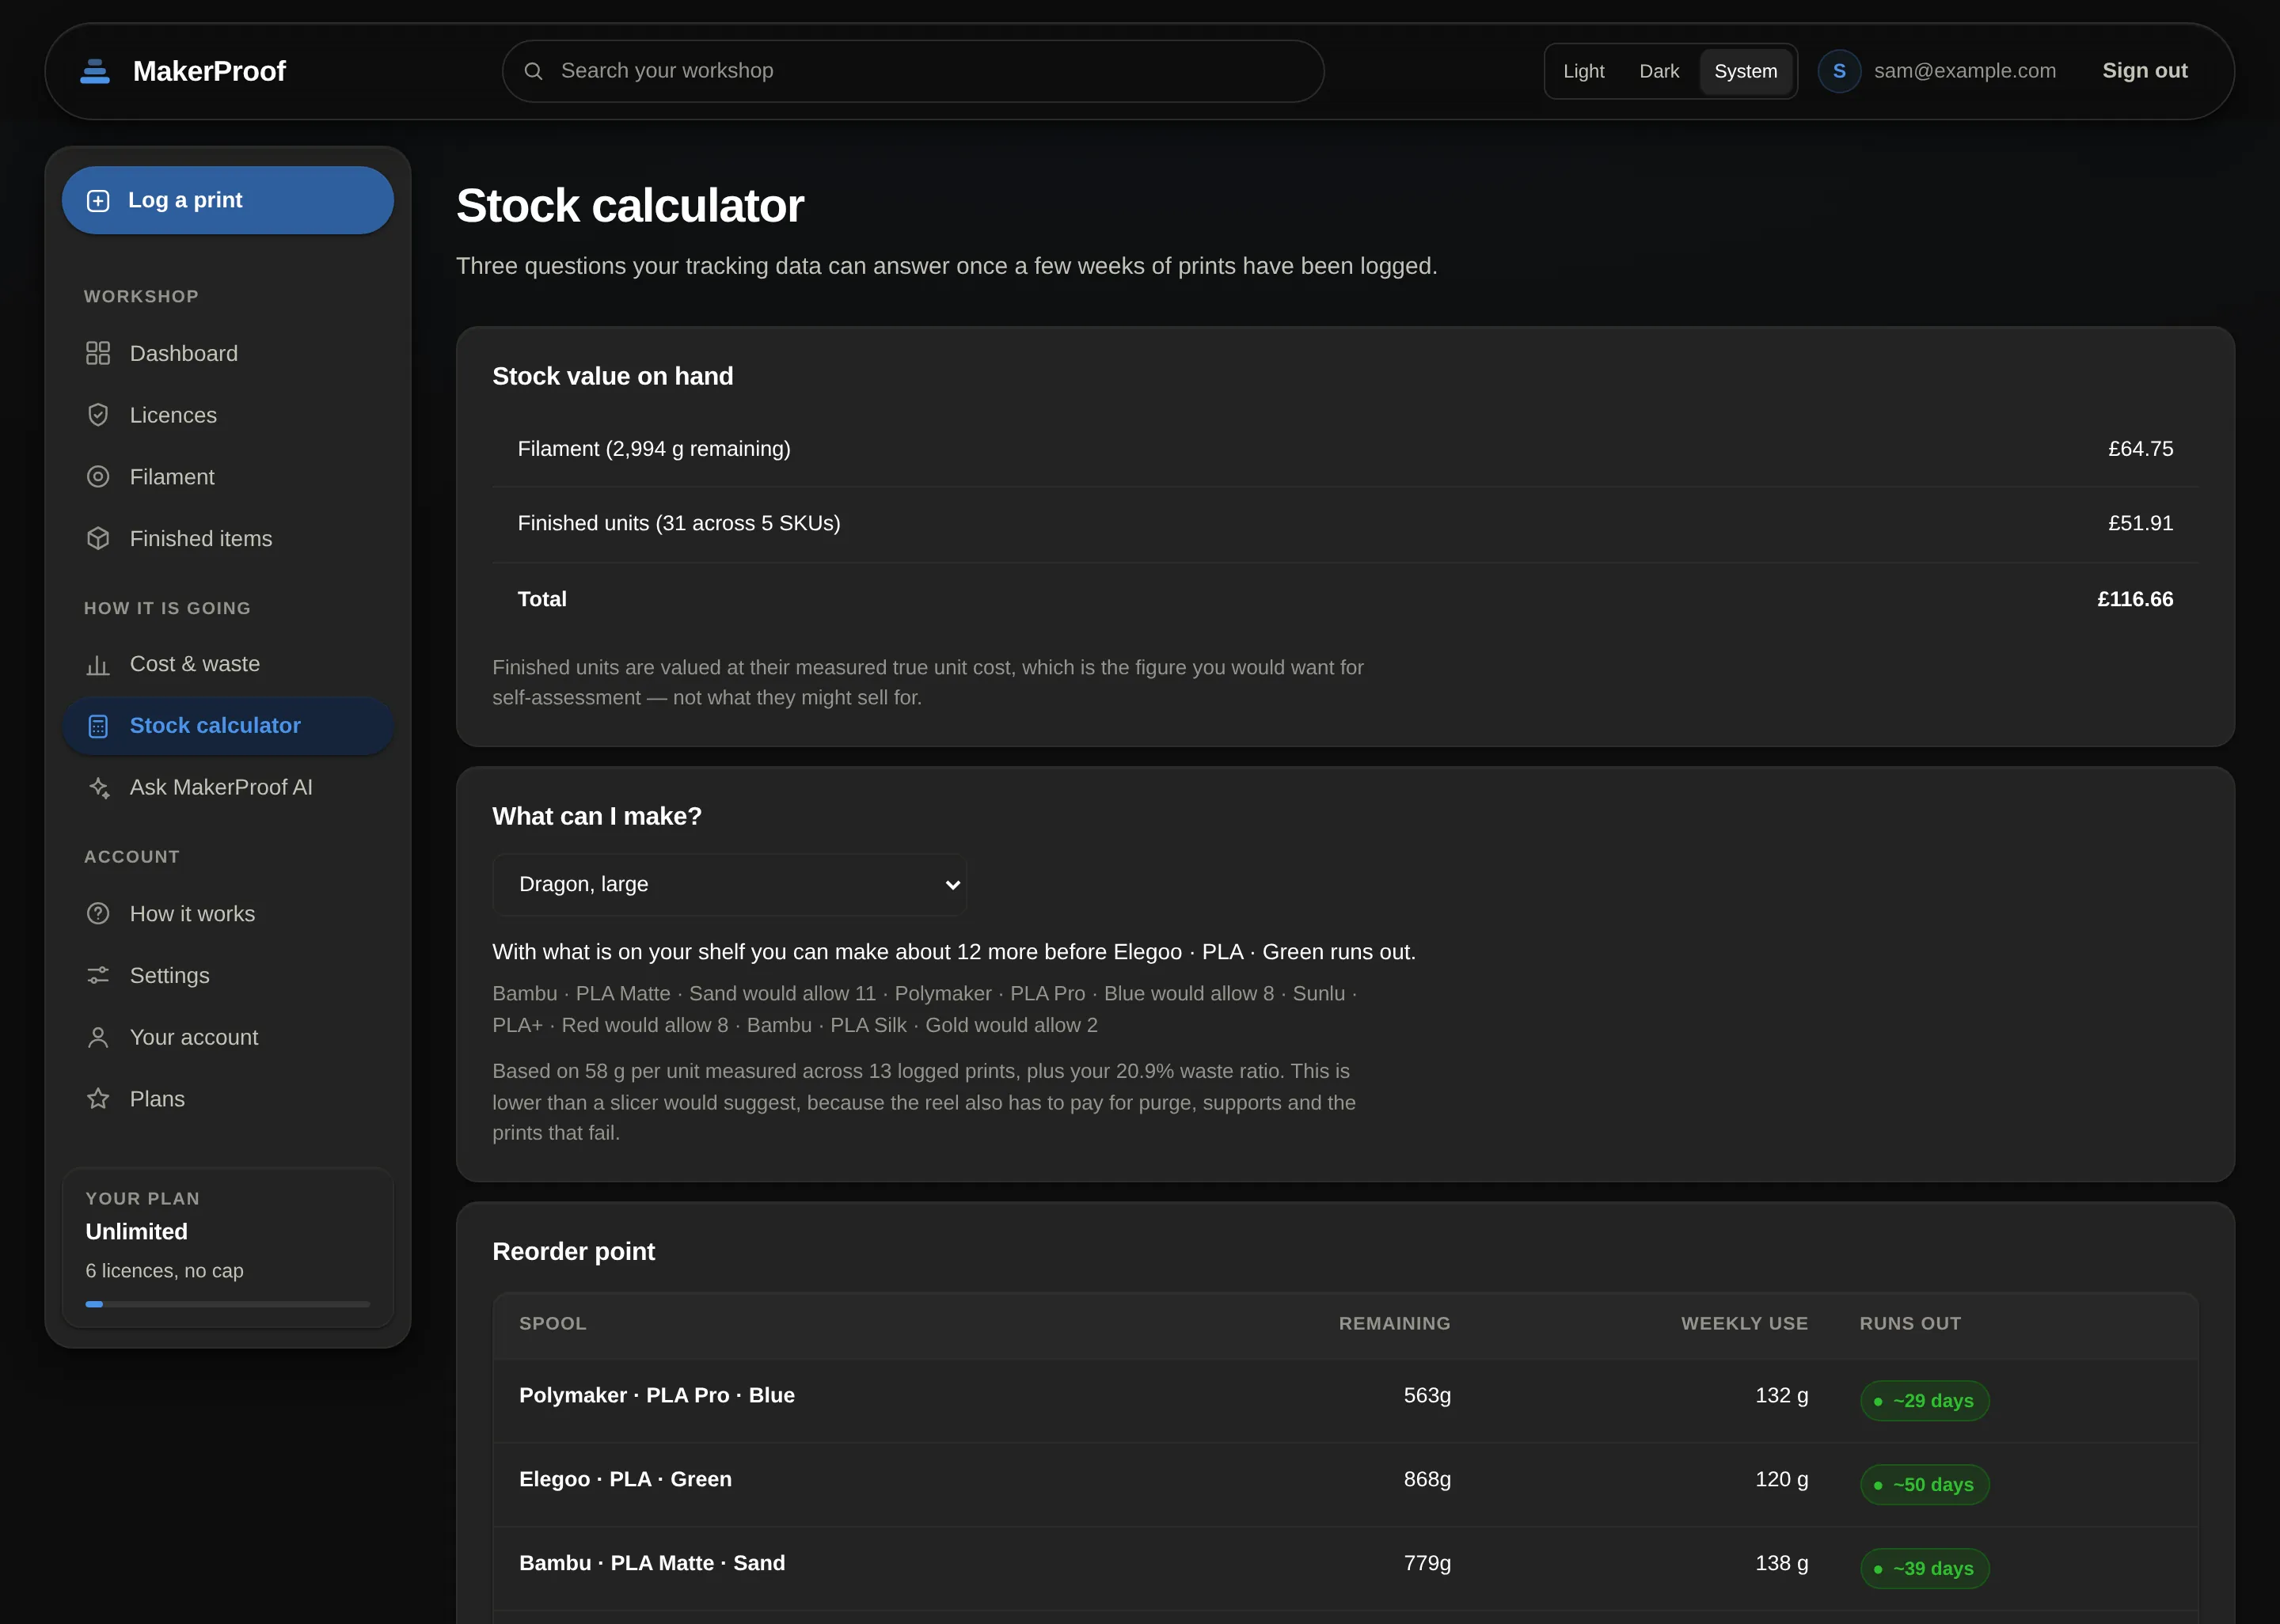
Task: Click the 563g remaining value
Action: click(1427, 1395)
